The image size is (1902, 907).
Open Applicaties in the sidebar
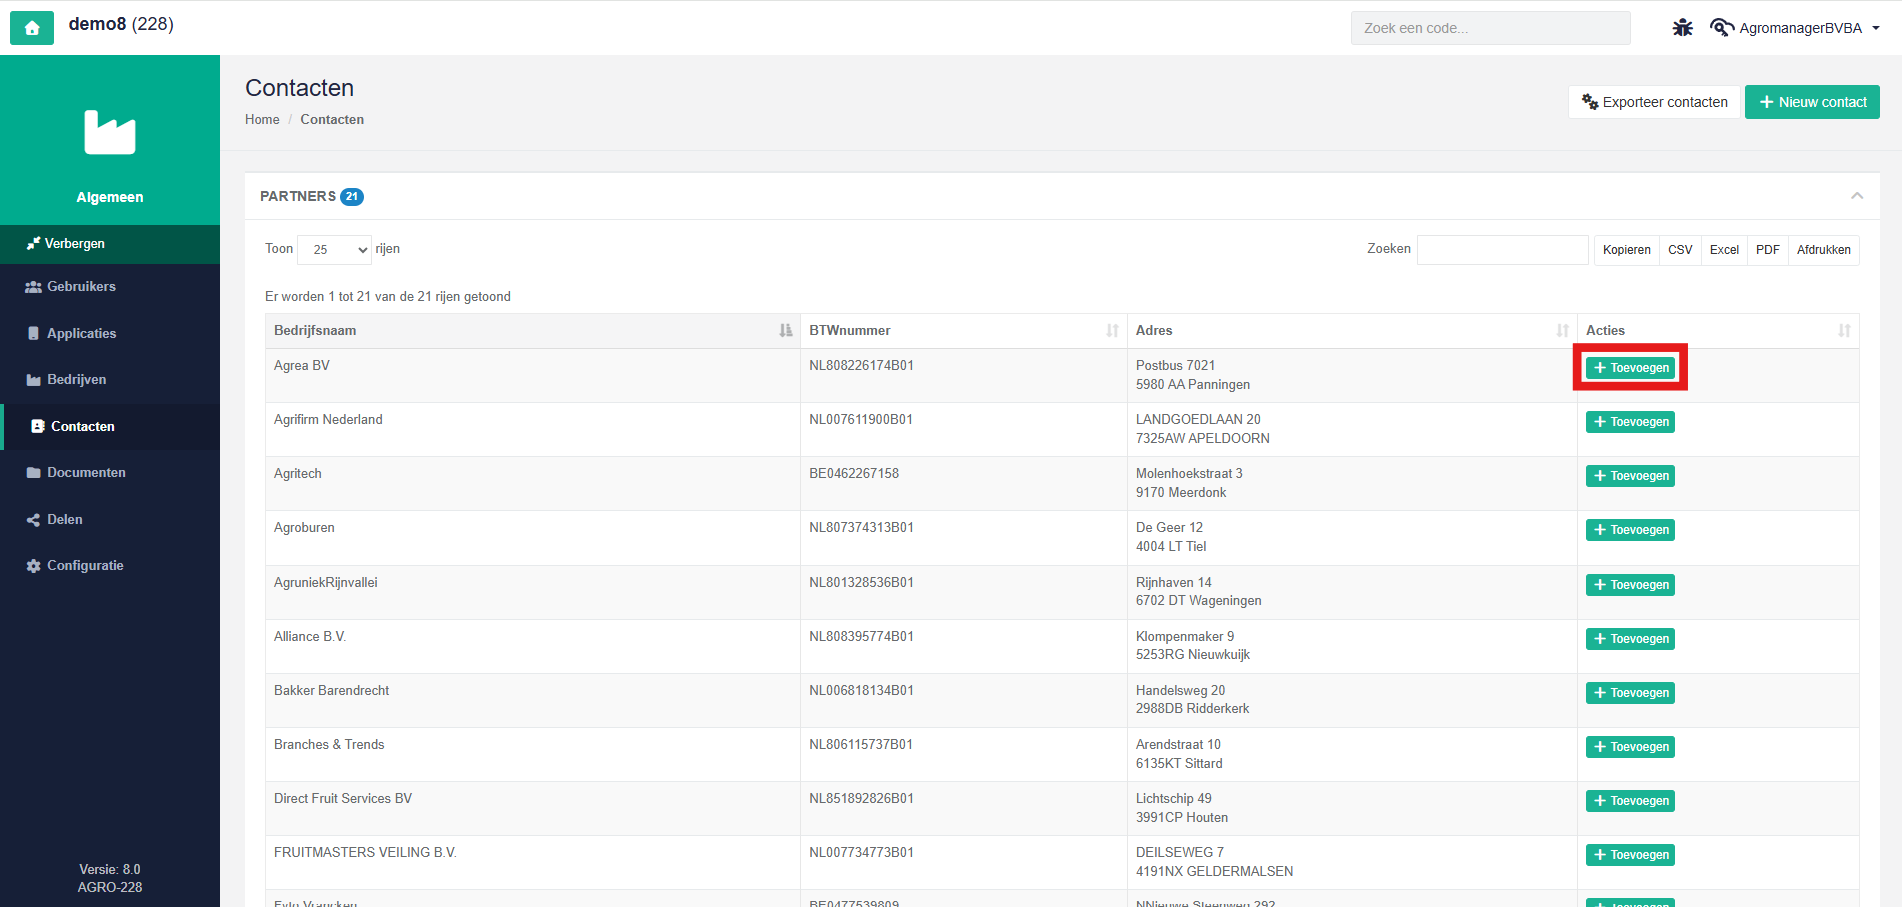click(110, 334)
